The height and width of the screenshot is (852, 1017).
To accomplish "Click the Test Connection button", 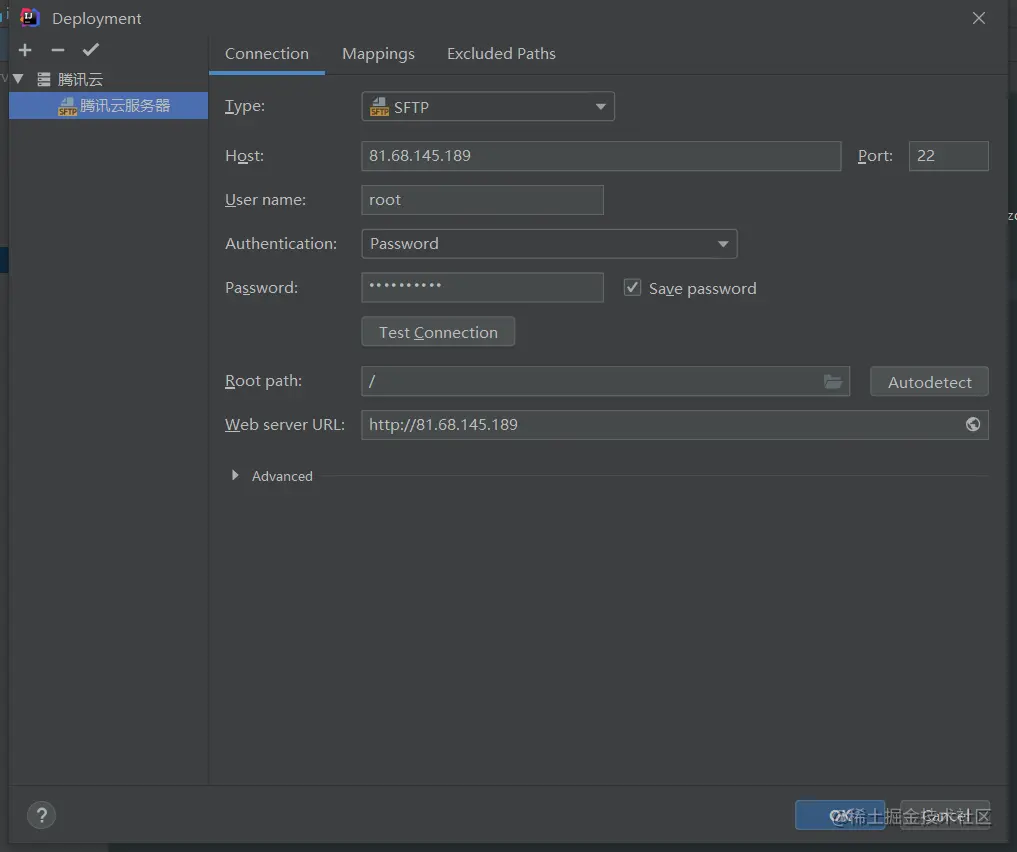I will click(x=438, y=332).
